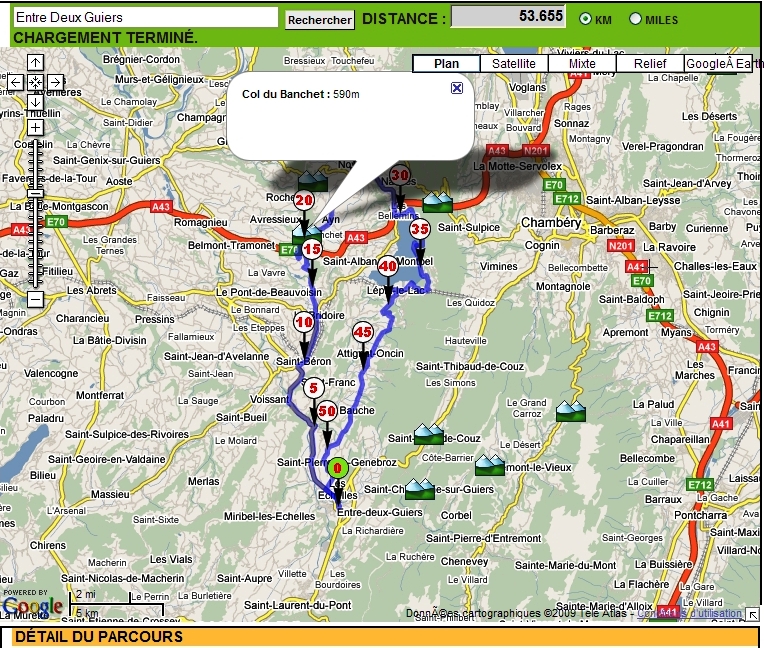Switch map to Satellite view
Image resolution: width=764 pixels, height=648 pixels.
[x=514, y=64]
